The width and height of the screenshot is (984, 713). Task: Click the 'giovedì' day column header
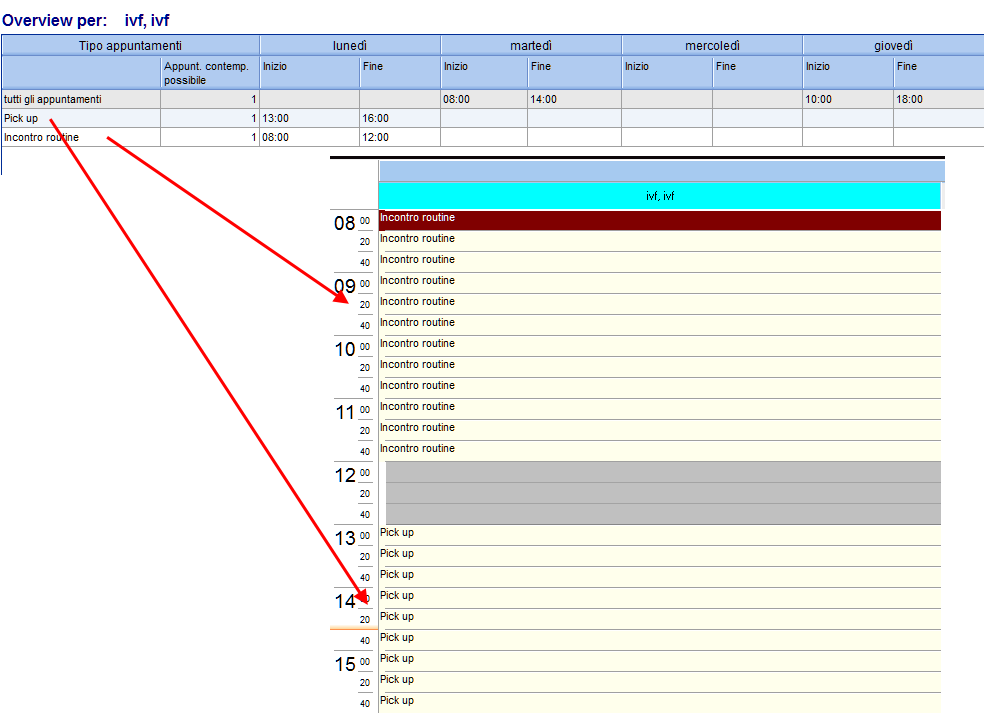[893, 45]
